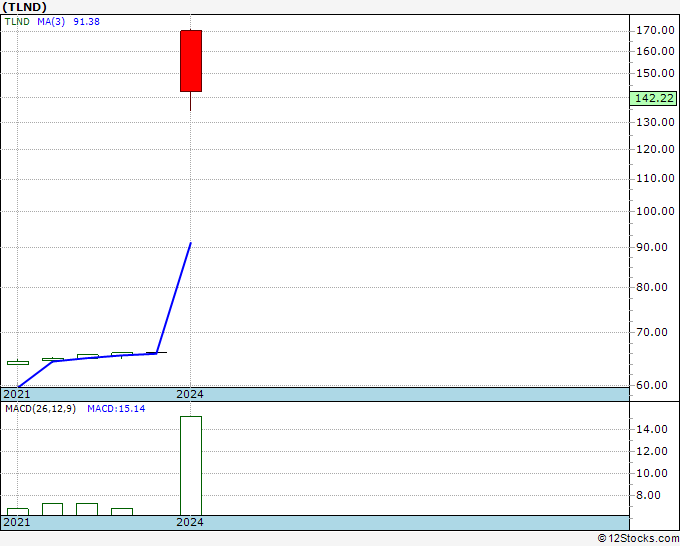Click the 12.00 MACD axis label

click(652, 451)
